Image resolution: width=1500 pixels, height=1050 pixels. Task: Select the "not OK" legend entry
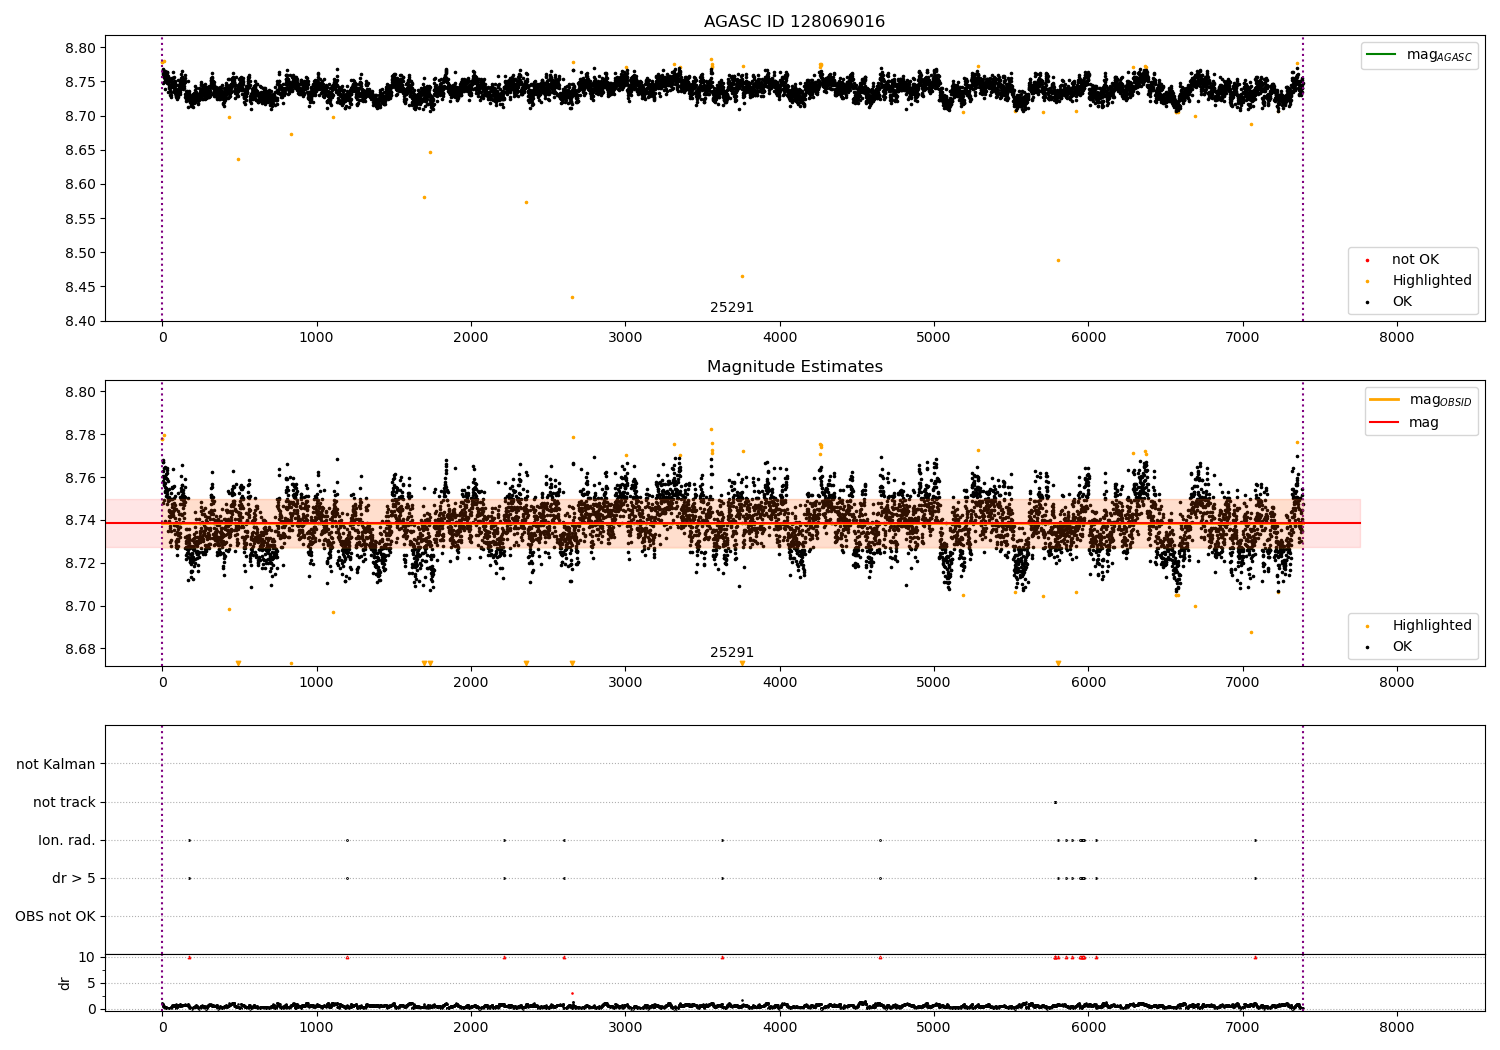pos(1415,260)
